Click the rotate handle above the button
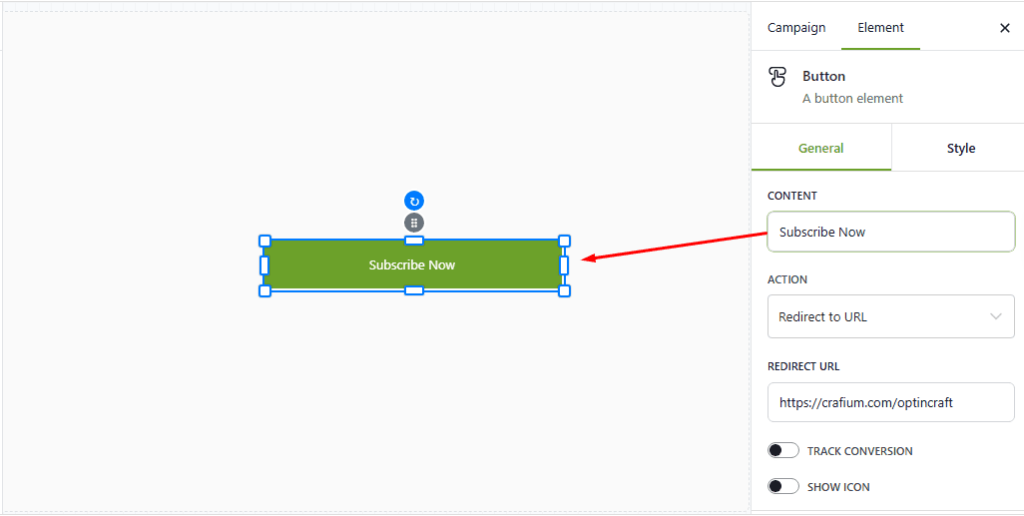The height and width of the screenshot is (516, 1024). [414, 201]
